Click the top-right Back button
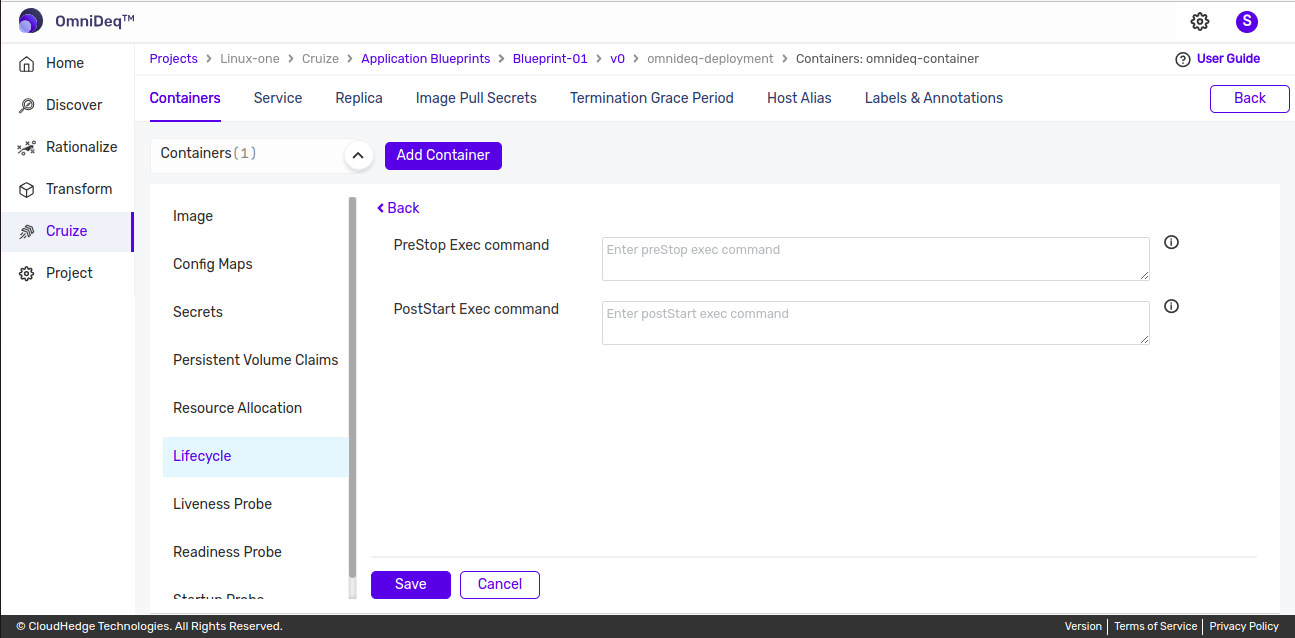 (x=1249, y=98)
